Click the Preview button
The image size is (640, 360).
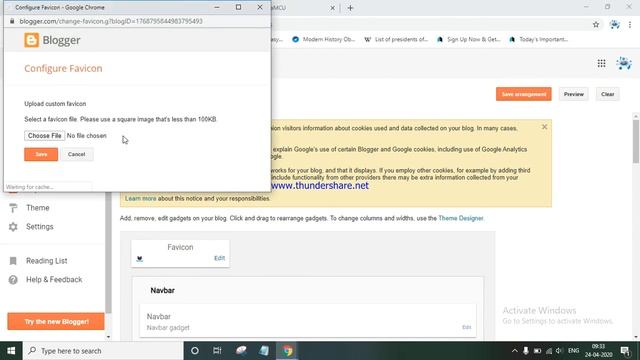(573, 94)
